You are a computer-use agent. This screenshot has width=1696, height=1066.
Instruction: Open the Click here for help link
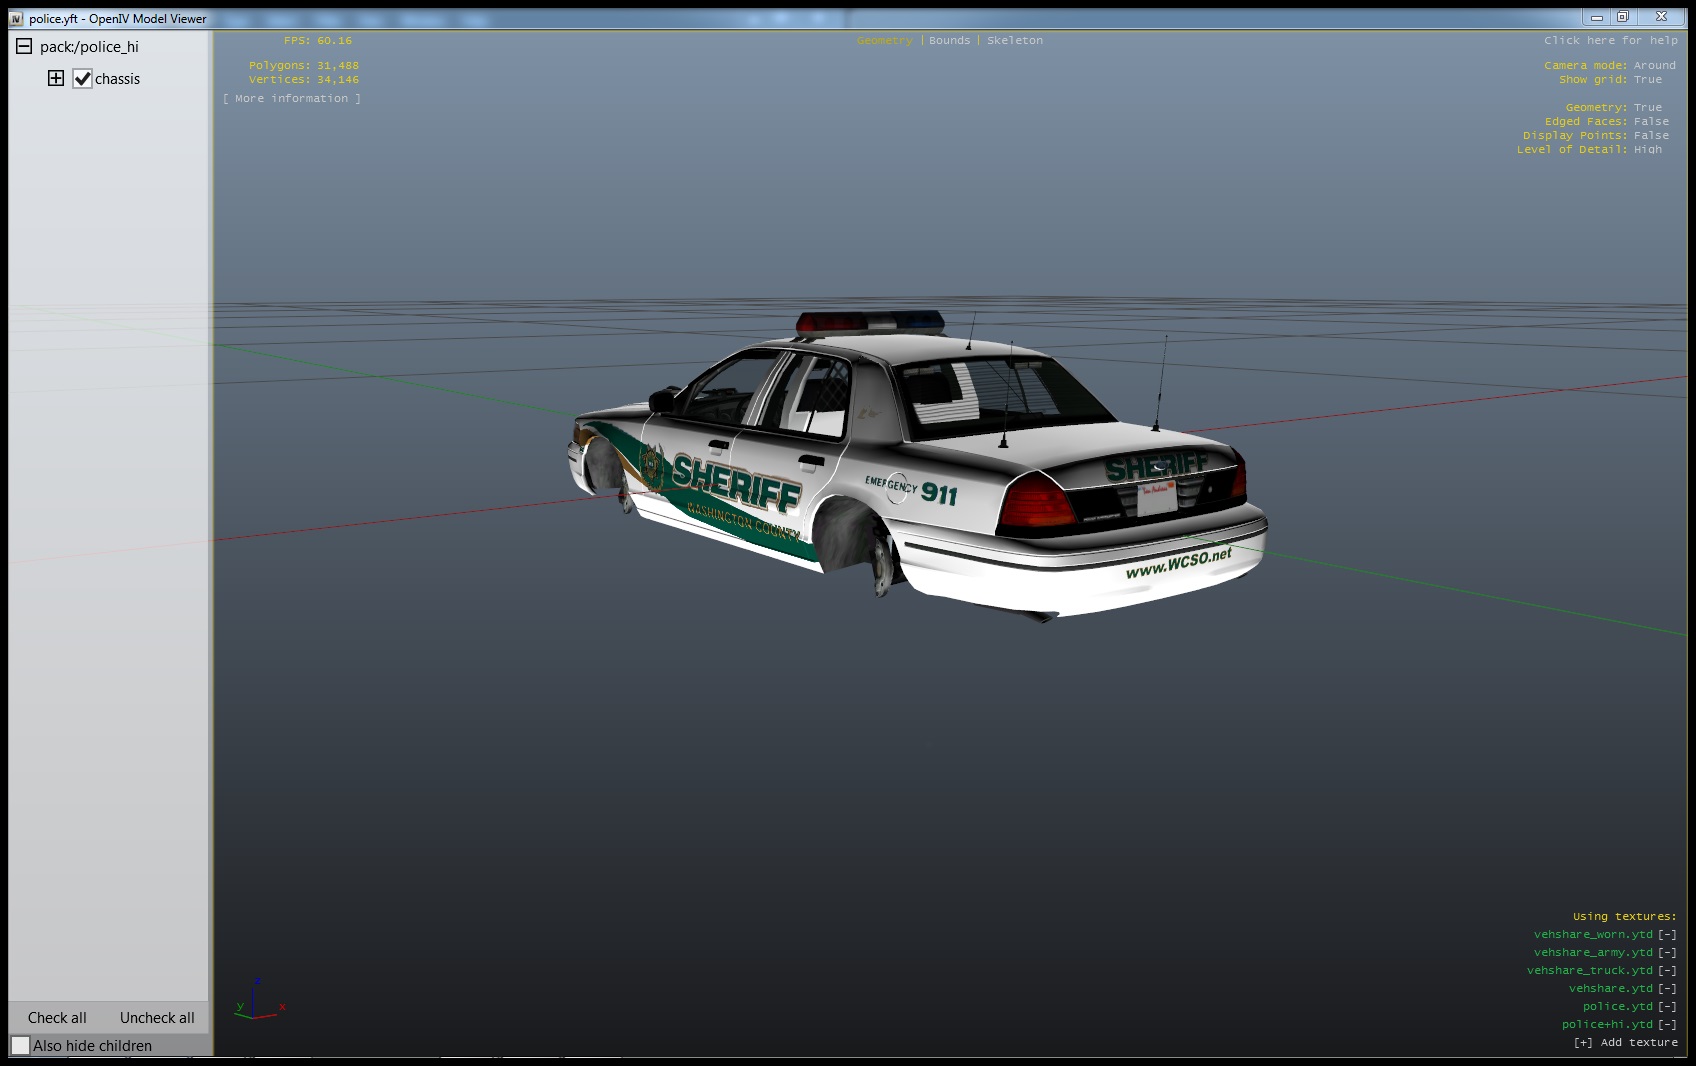pos(1610,41)
